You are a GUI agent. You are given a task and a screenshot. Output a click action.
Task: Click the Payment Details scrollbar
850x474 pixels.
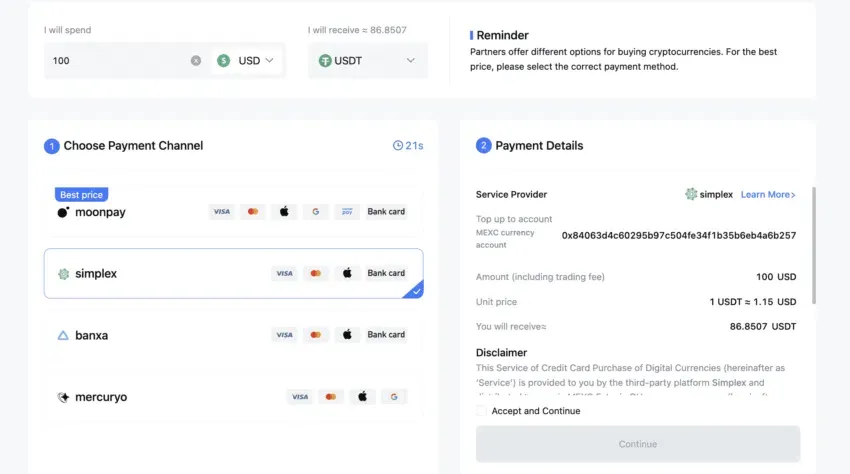click(814, 245)
